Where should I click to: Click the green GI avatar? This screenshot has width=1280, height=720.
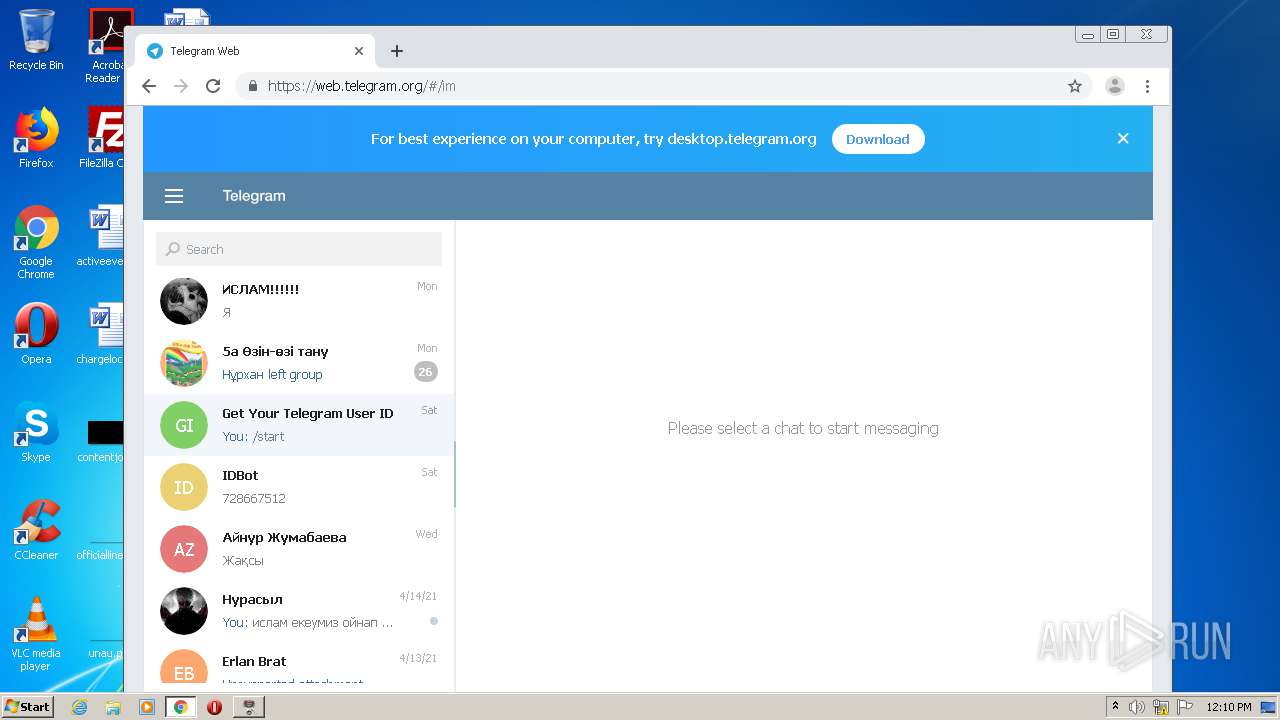[184, 425]
